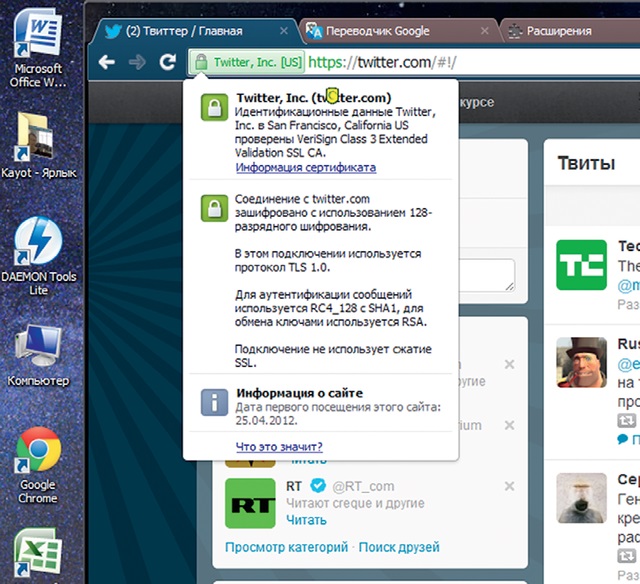Dismiss the RT suggestion with its X

click(509, 486)
